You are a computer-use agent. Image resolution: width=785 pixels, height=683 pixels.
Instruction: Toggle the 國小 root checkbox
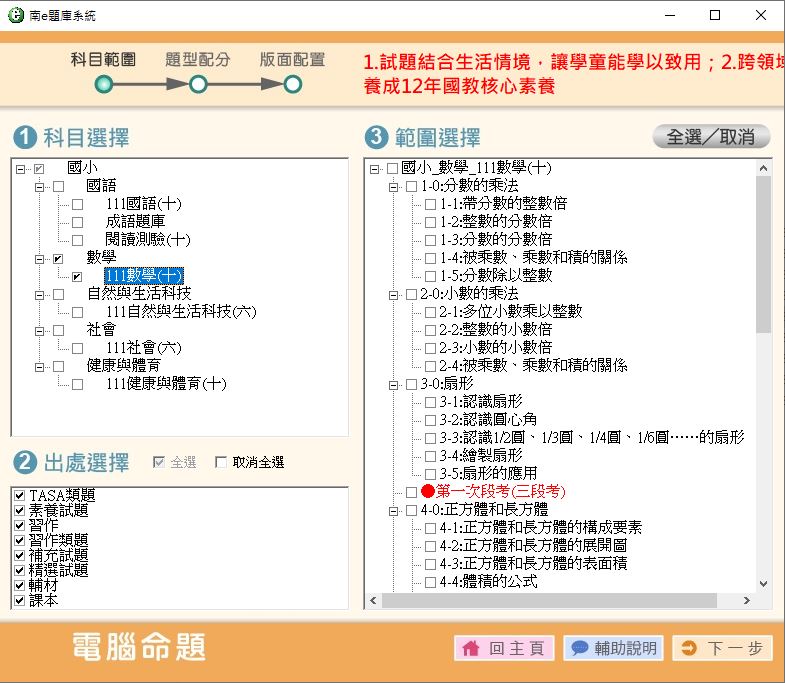(39, 169)
